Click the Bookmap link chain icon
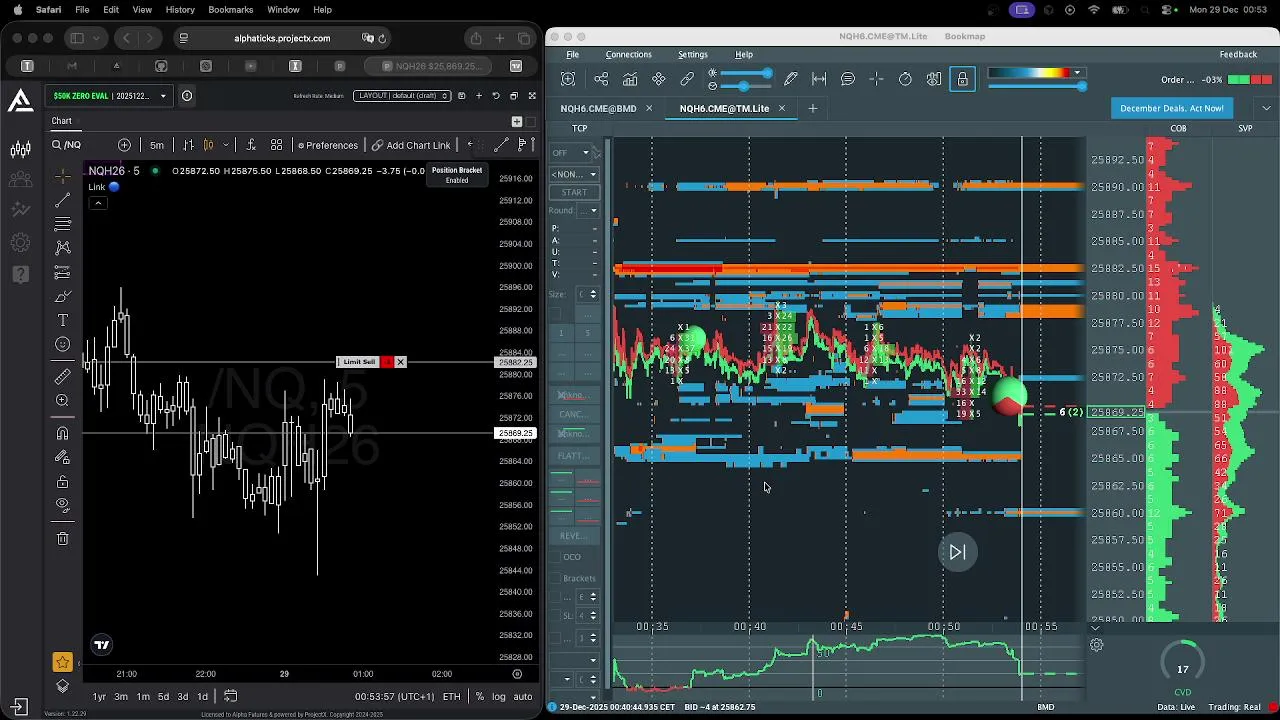Screen dimensions: 1280x720 [687, 79]
